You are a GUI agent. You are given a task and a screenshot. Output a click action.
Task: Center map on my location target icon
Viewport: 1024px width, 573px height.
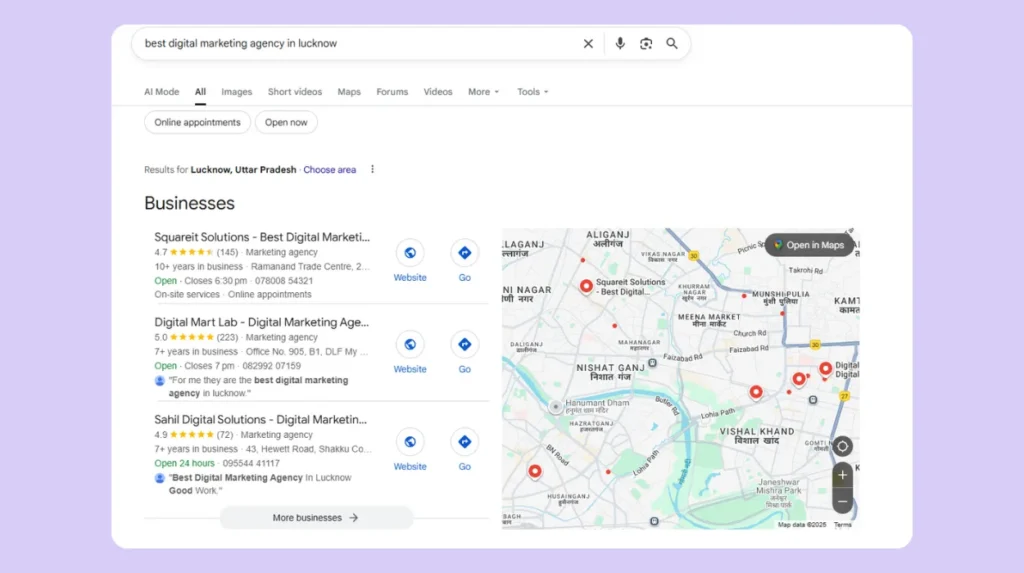pyautogui.click(x=842, y=446)
